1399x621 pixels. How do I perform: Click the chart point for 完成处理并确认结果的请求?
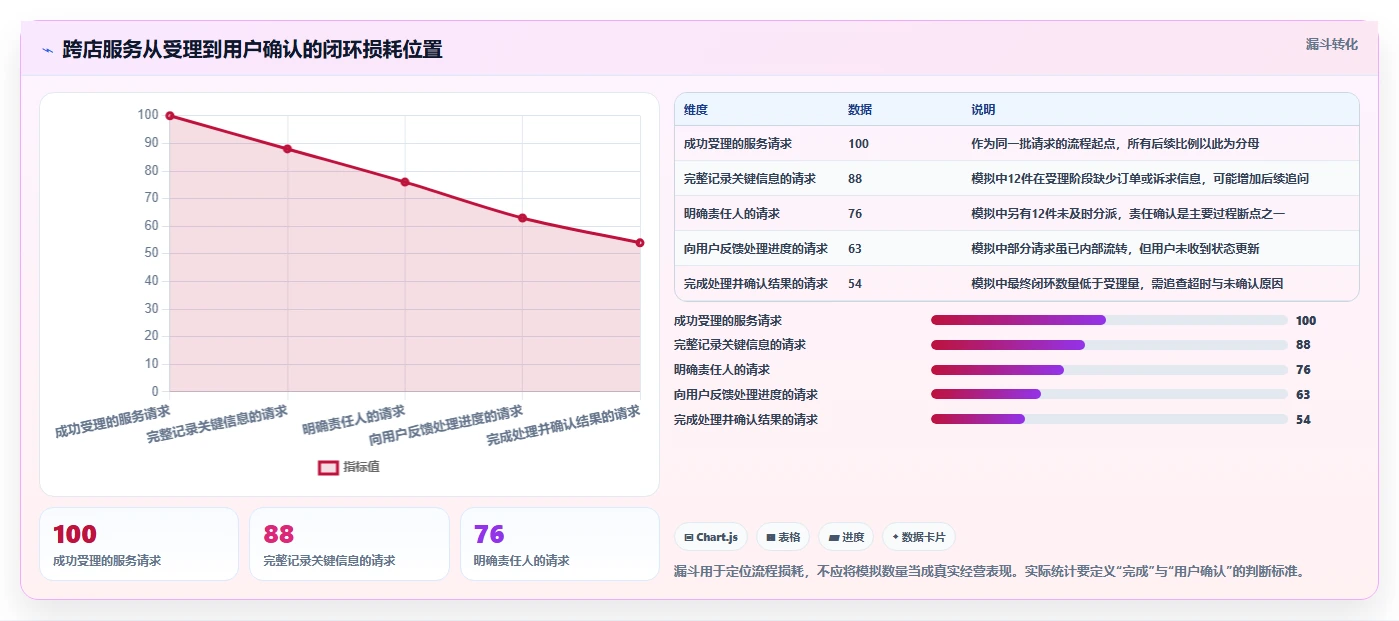(x=640, y=243)
